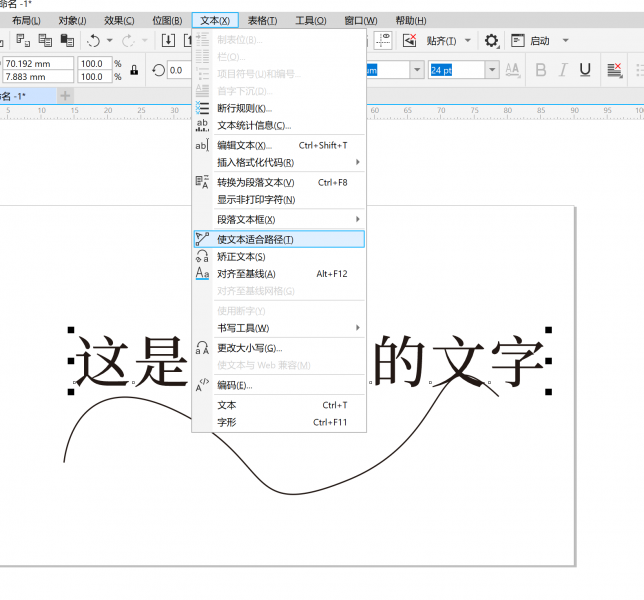Click the Undo arrow icon
This screenshot has height=600, width=644.
point(94,41)
